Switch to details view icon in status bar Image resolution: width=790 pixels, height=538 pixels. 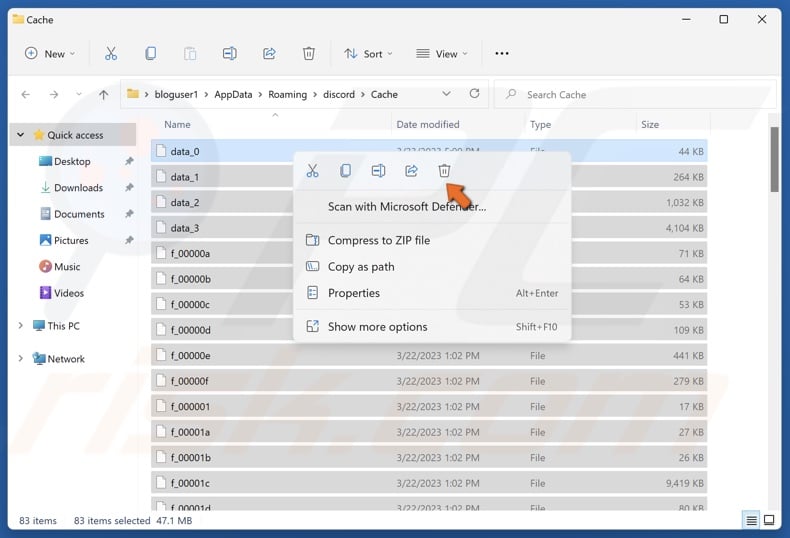tap(751, 520)
